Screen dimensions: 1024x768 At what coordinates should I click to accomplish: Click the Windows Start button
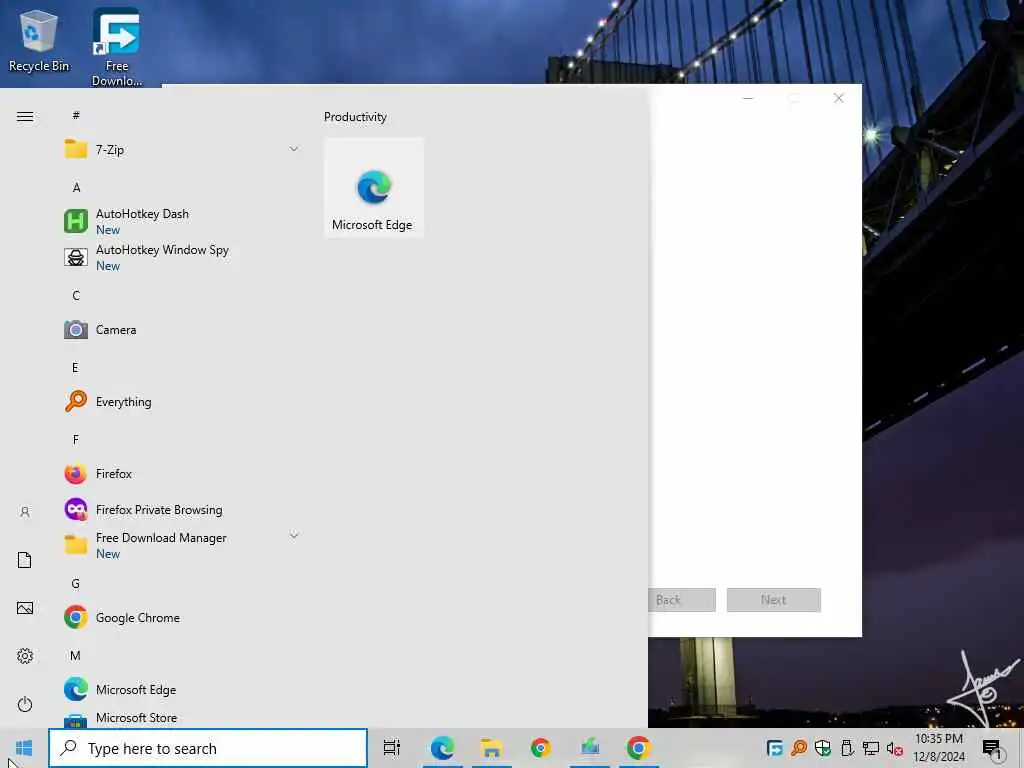(24, 748)
